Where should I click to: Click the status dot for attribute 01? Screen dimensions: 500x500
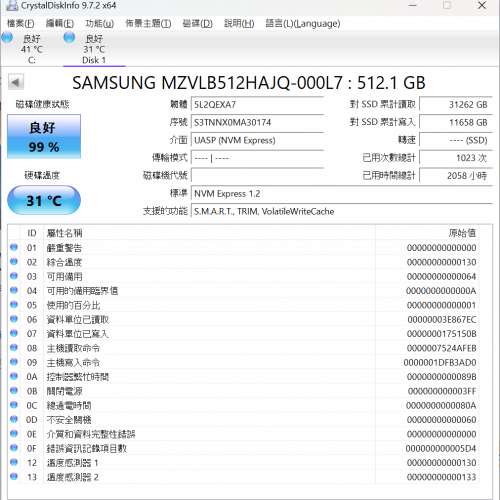click(14, 247)
